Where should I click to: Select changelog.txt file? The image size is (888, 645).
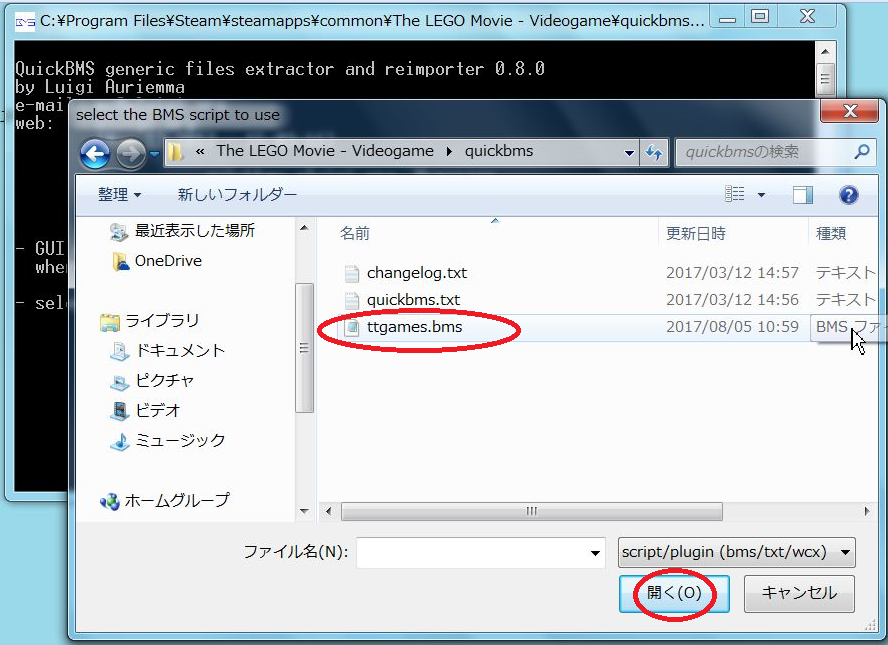[417, 273]
